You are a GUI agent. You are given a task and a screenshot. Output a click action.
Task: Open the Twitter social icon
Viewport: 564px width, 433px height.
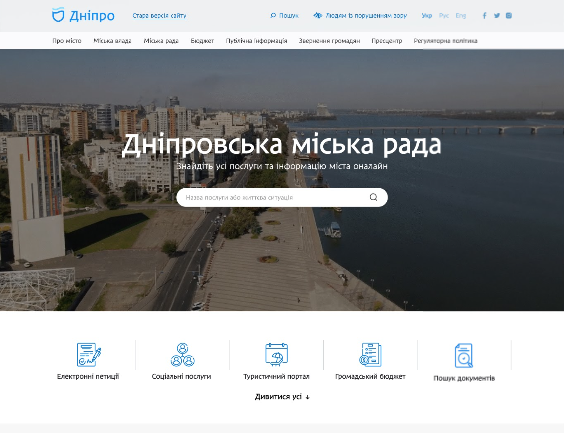pyautogui.click(x=497, y=15)
